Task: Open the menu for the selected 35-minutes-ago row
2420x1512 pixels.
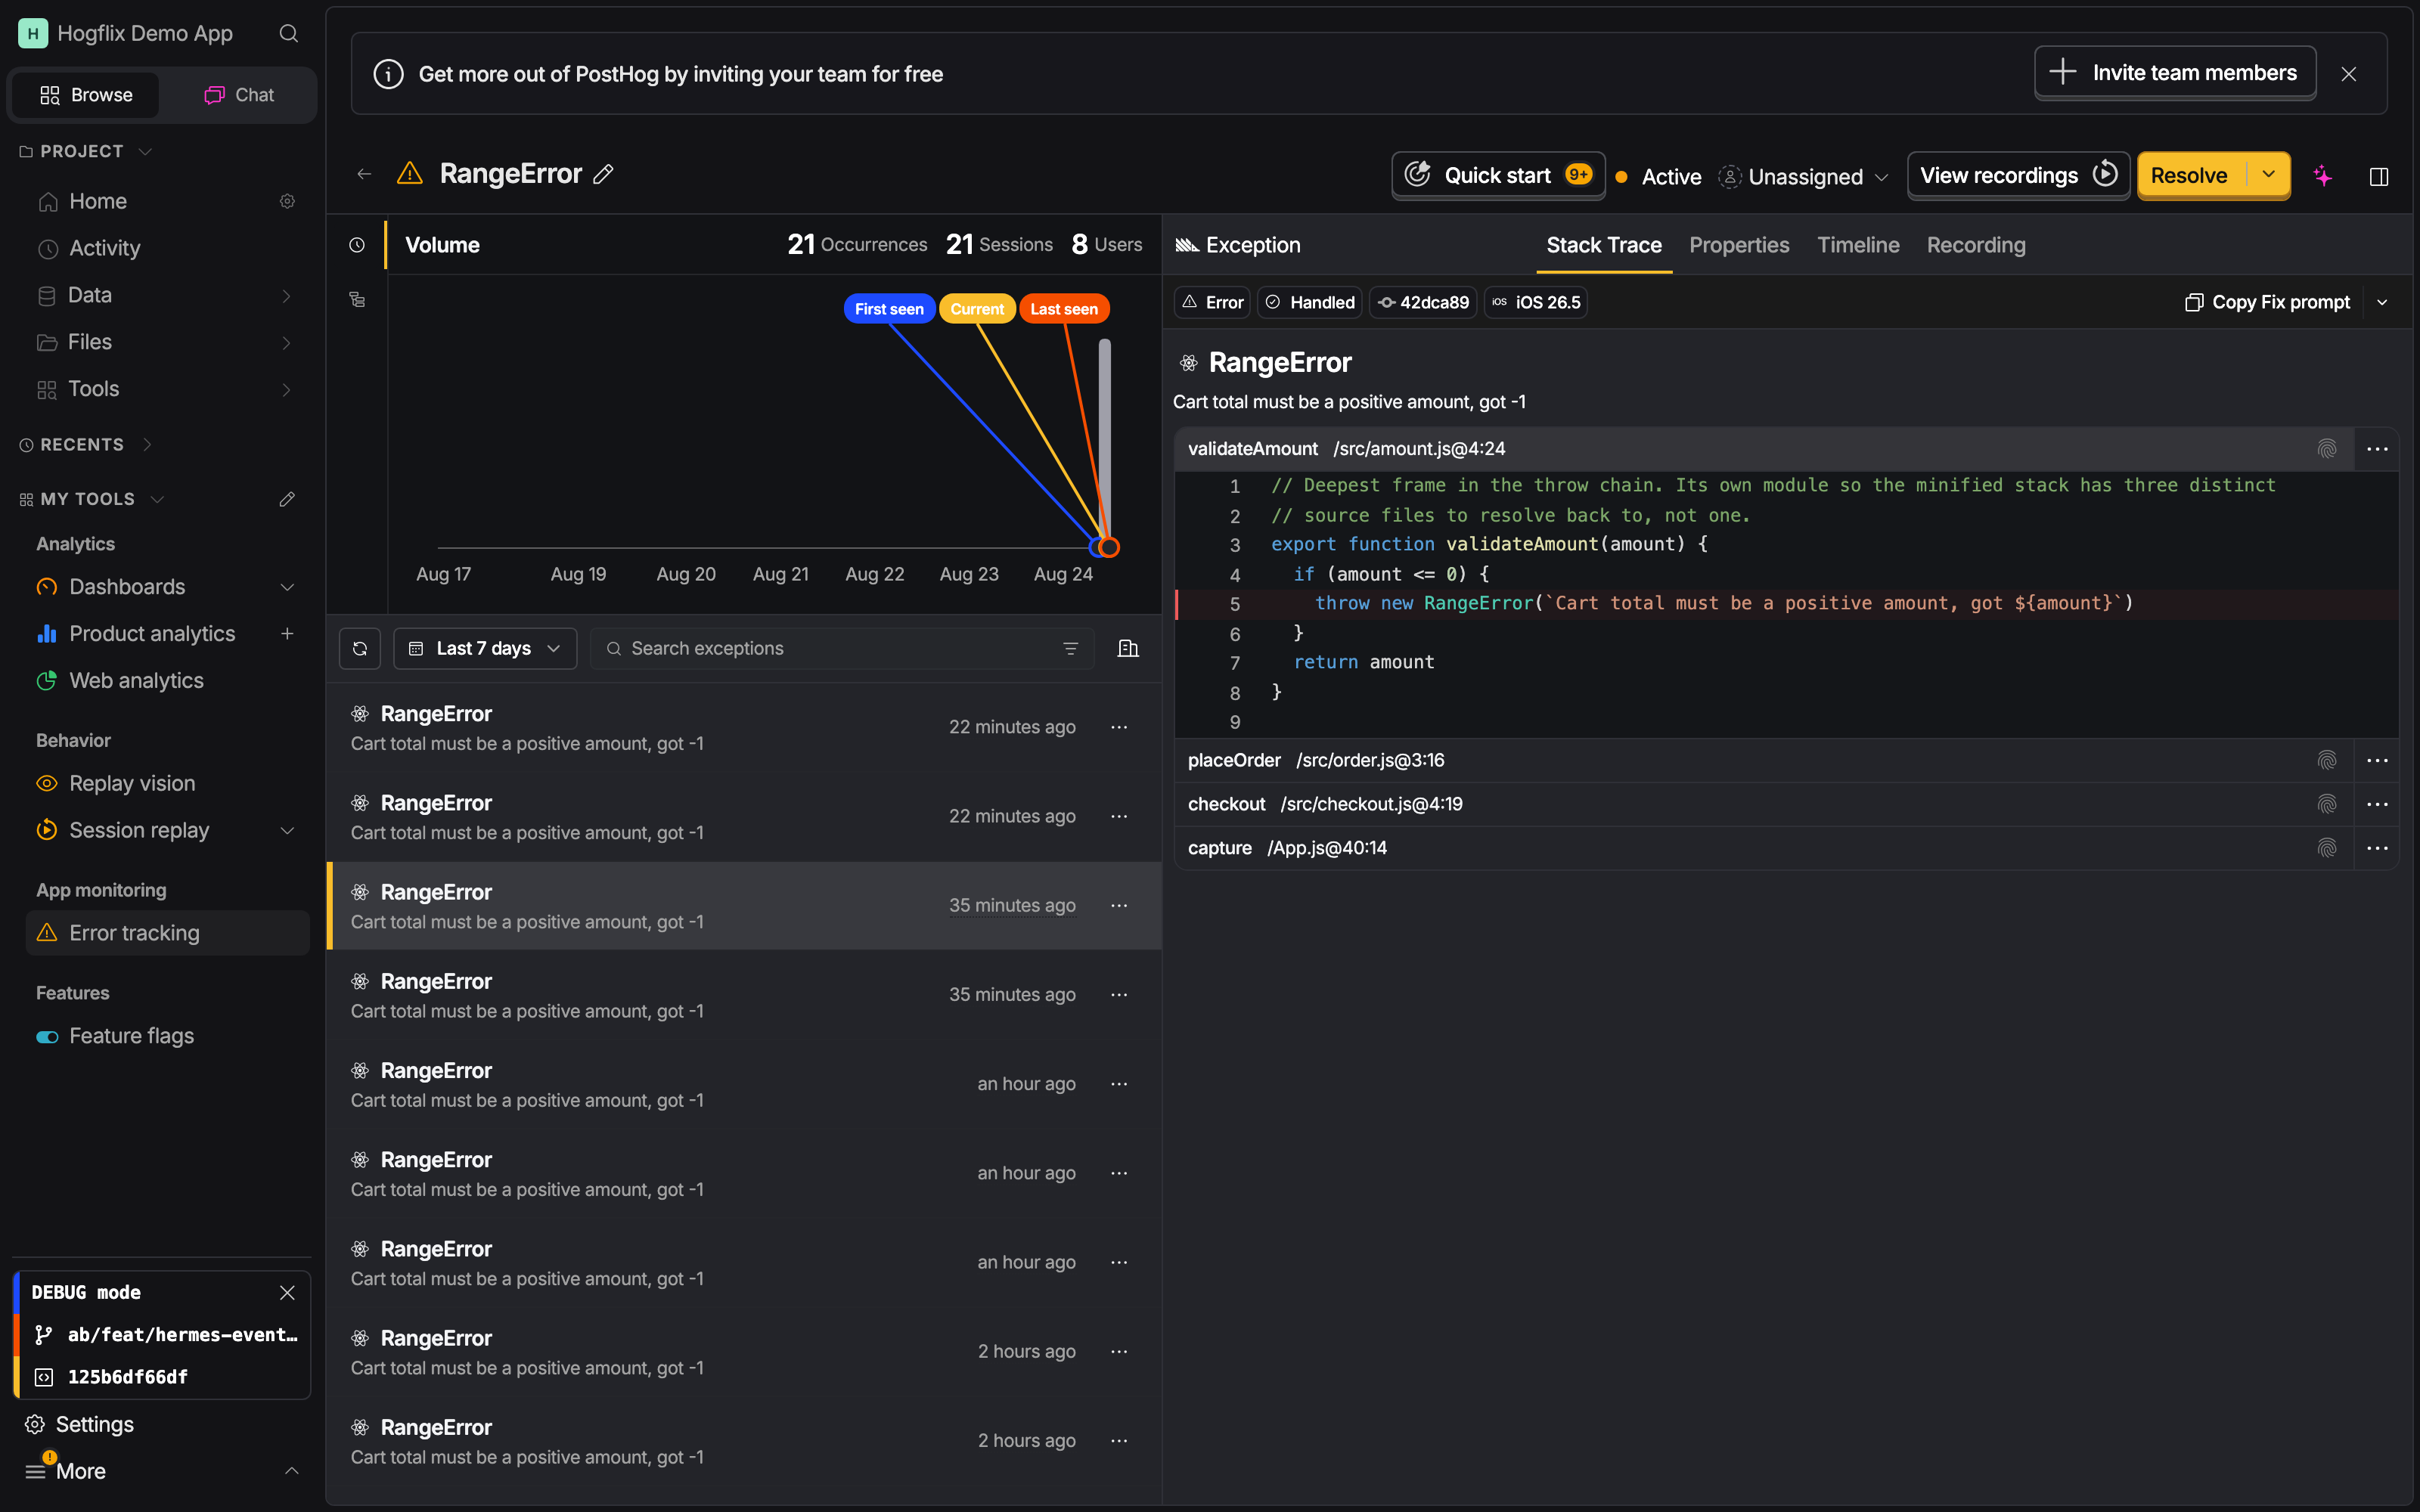Action: point(1119,905)
